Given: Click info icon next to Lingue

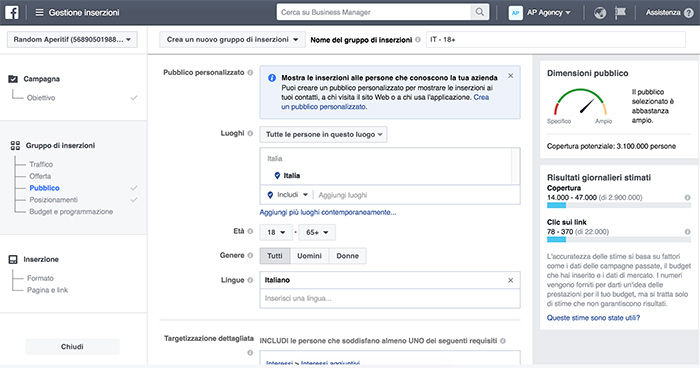Looking at the screenshot, I should [x=250, y=280].
